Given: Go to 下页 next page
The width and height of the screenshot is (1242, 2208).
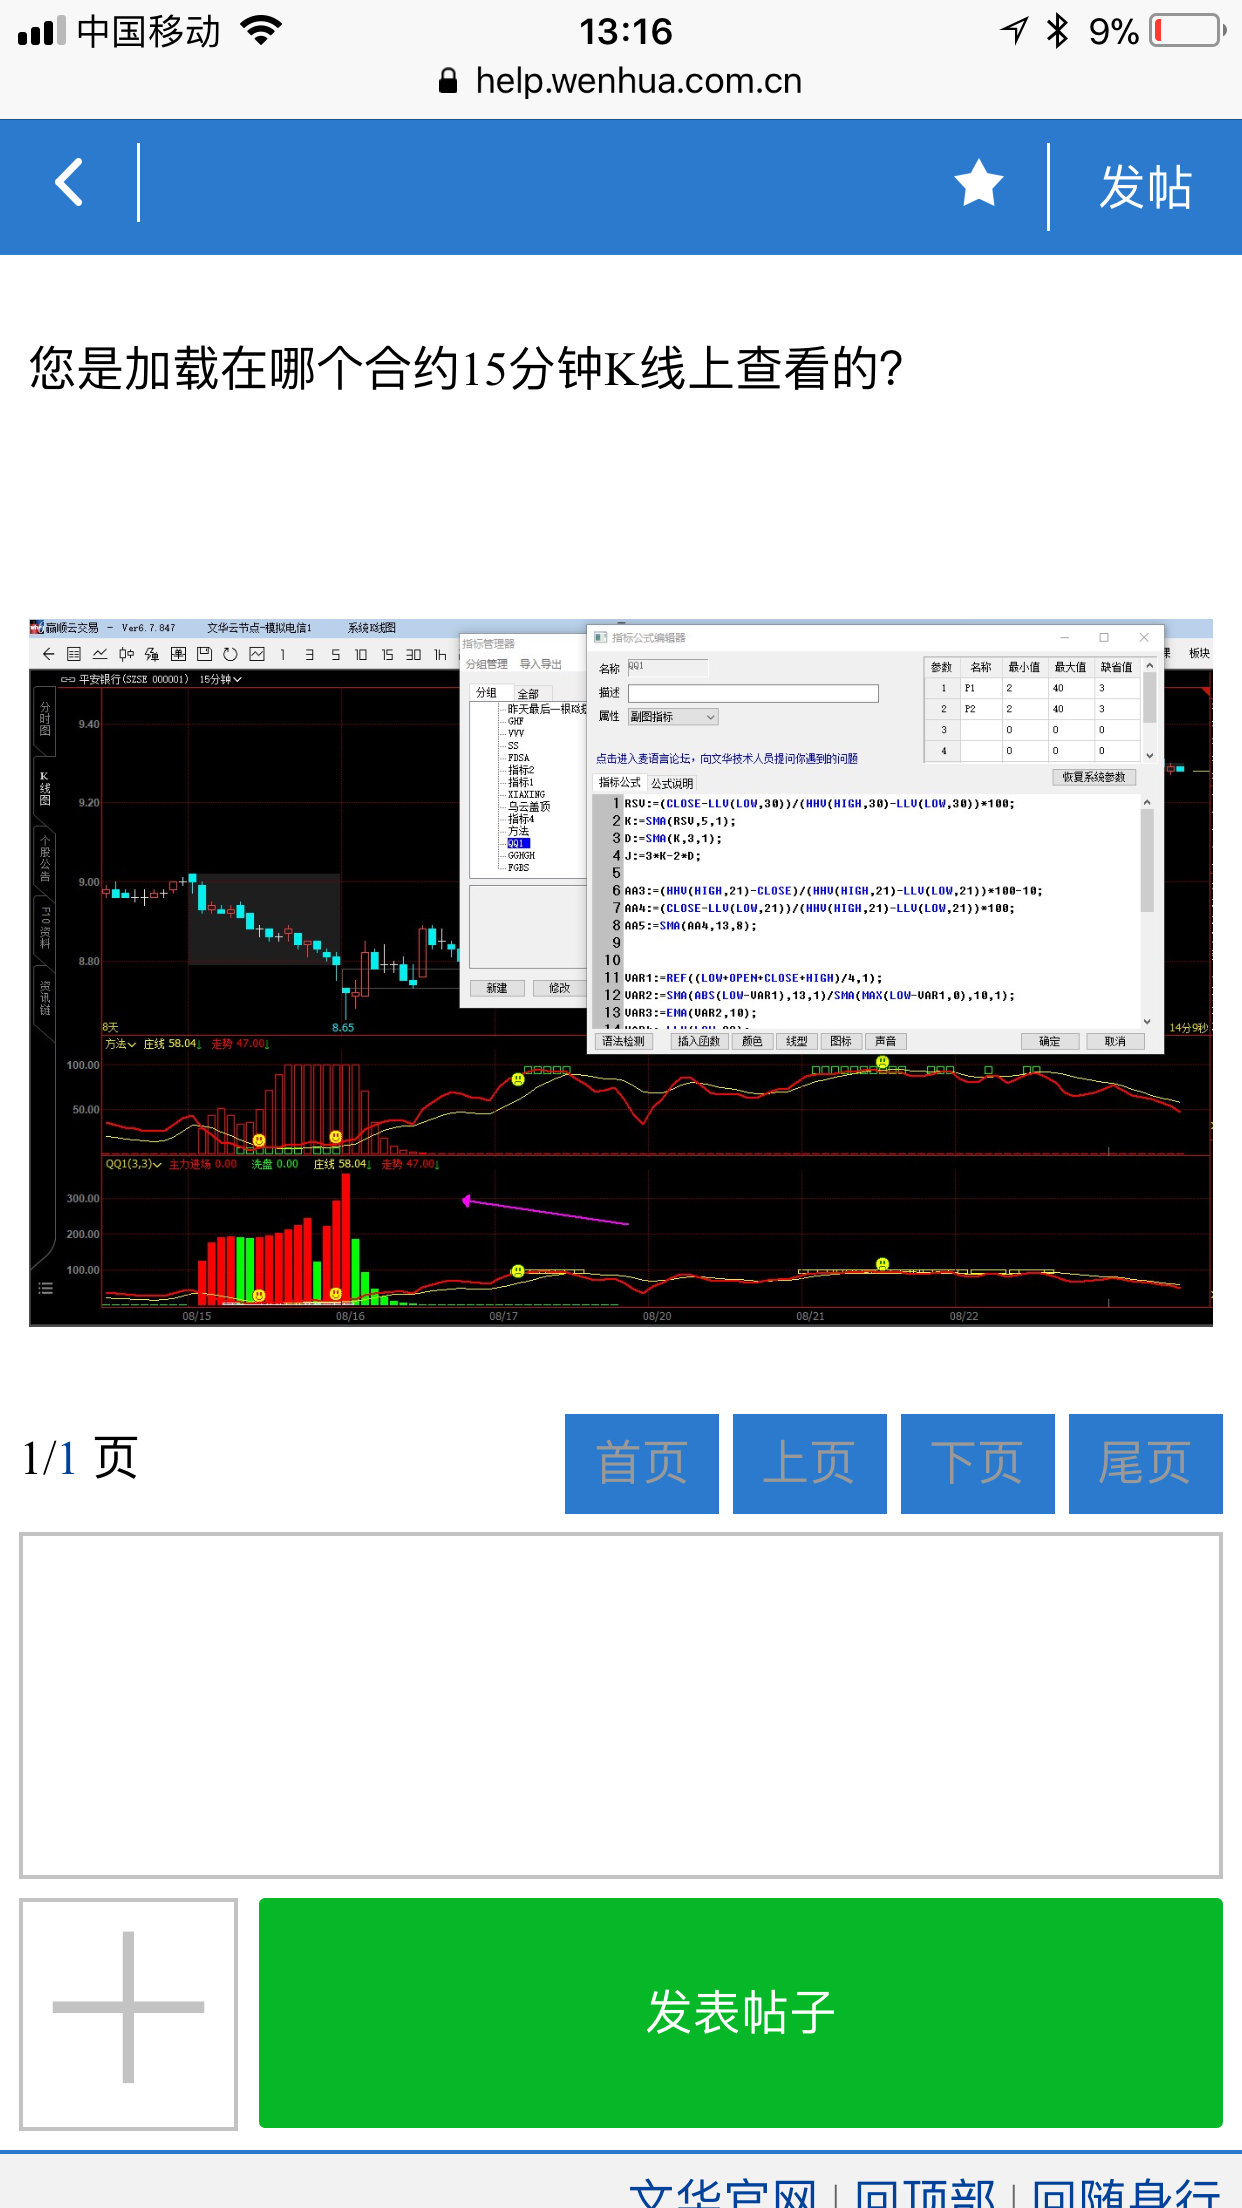Looking at the screenshot, I should click(x=978, y=1464).
